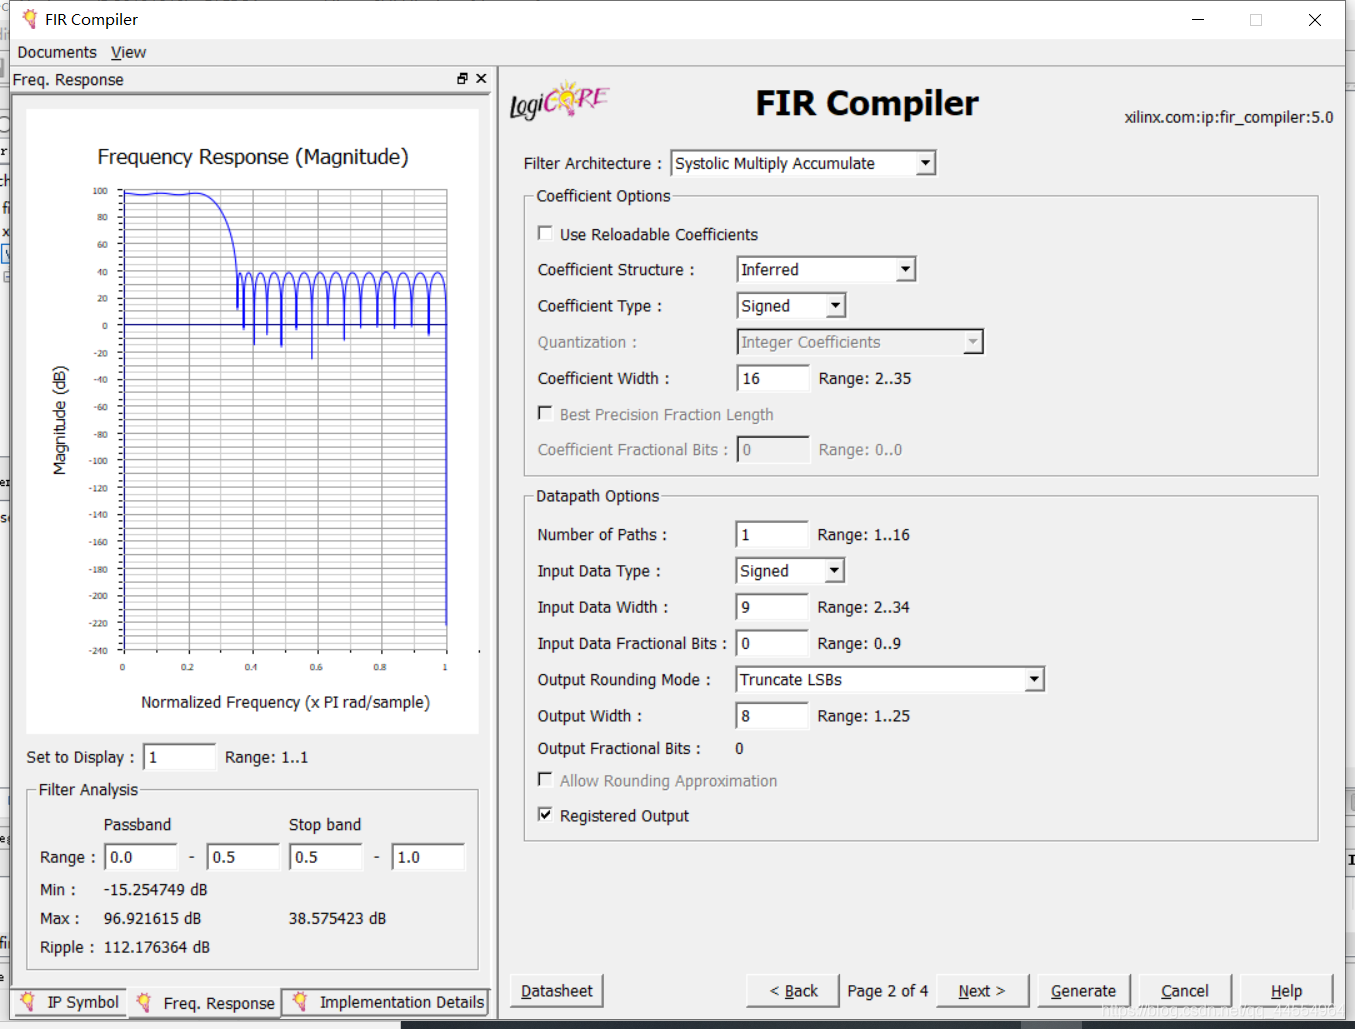
Task: Click the Input Data Width field
Action: (x=772, y=607)
